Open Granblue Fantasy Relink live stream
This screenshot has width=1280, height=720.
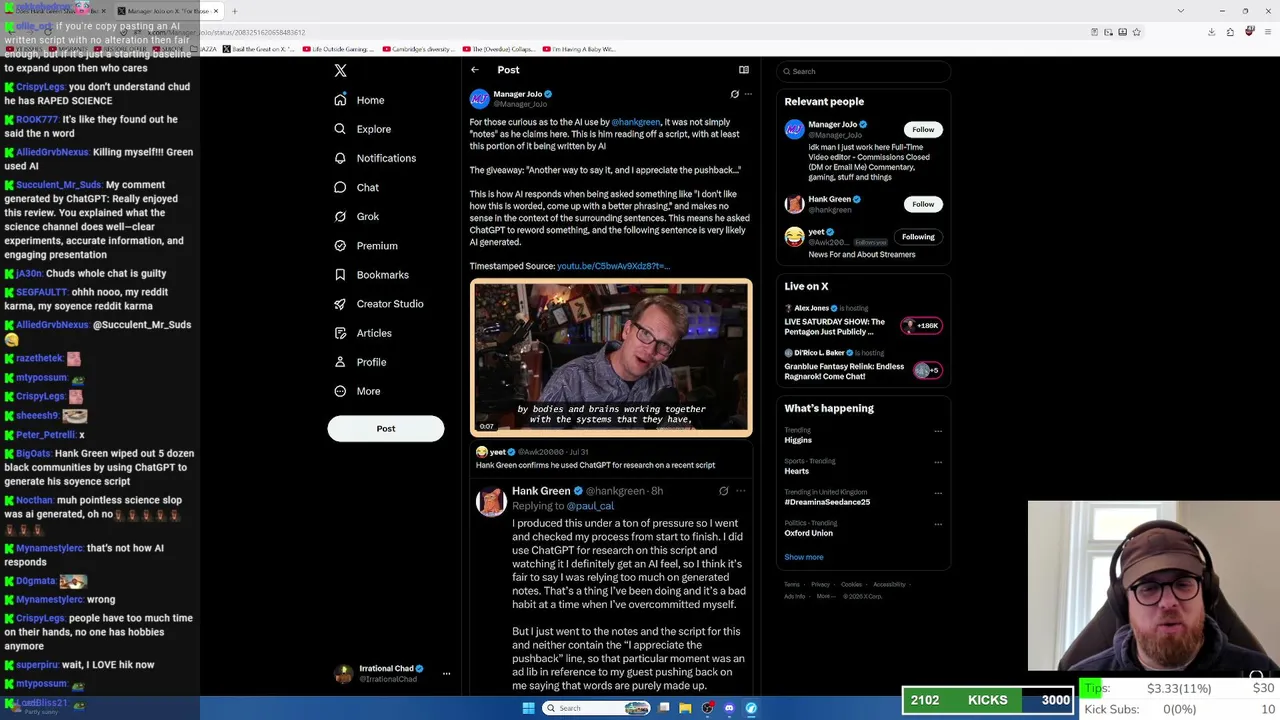click(x=863, y=365)
